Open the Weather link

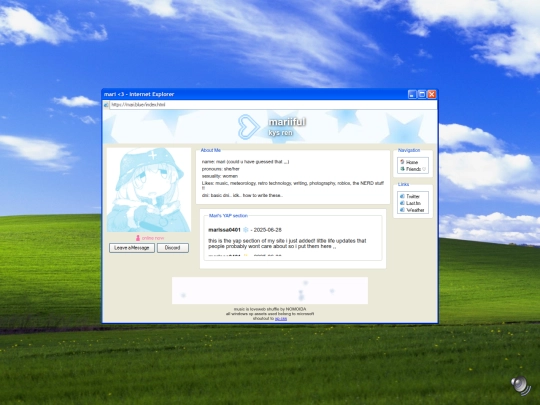415,210
